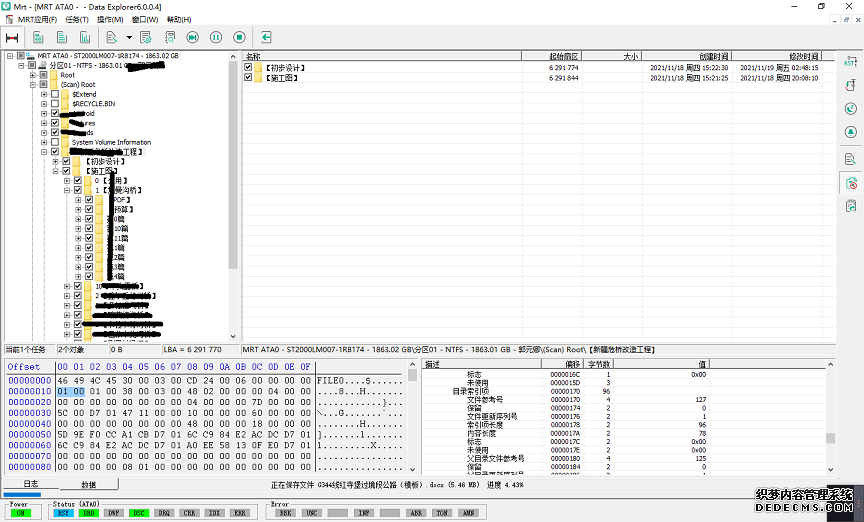The image size is (864, 522).
Task: Click the first green document toolbar icon
Action: point(38,37)
